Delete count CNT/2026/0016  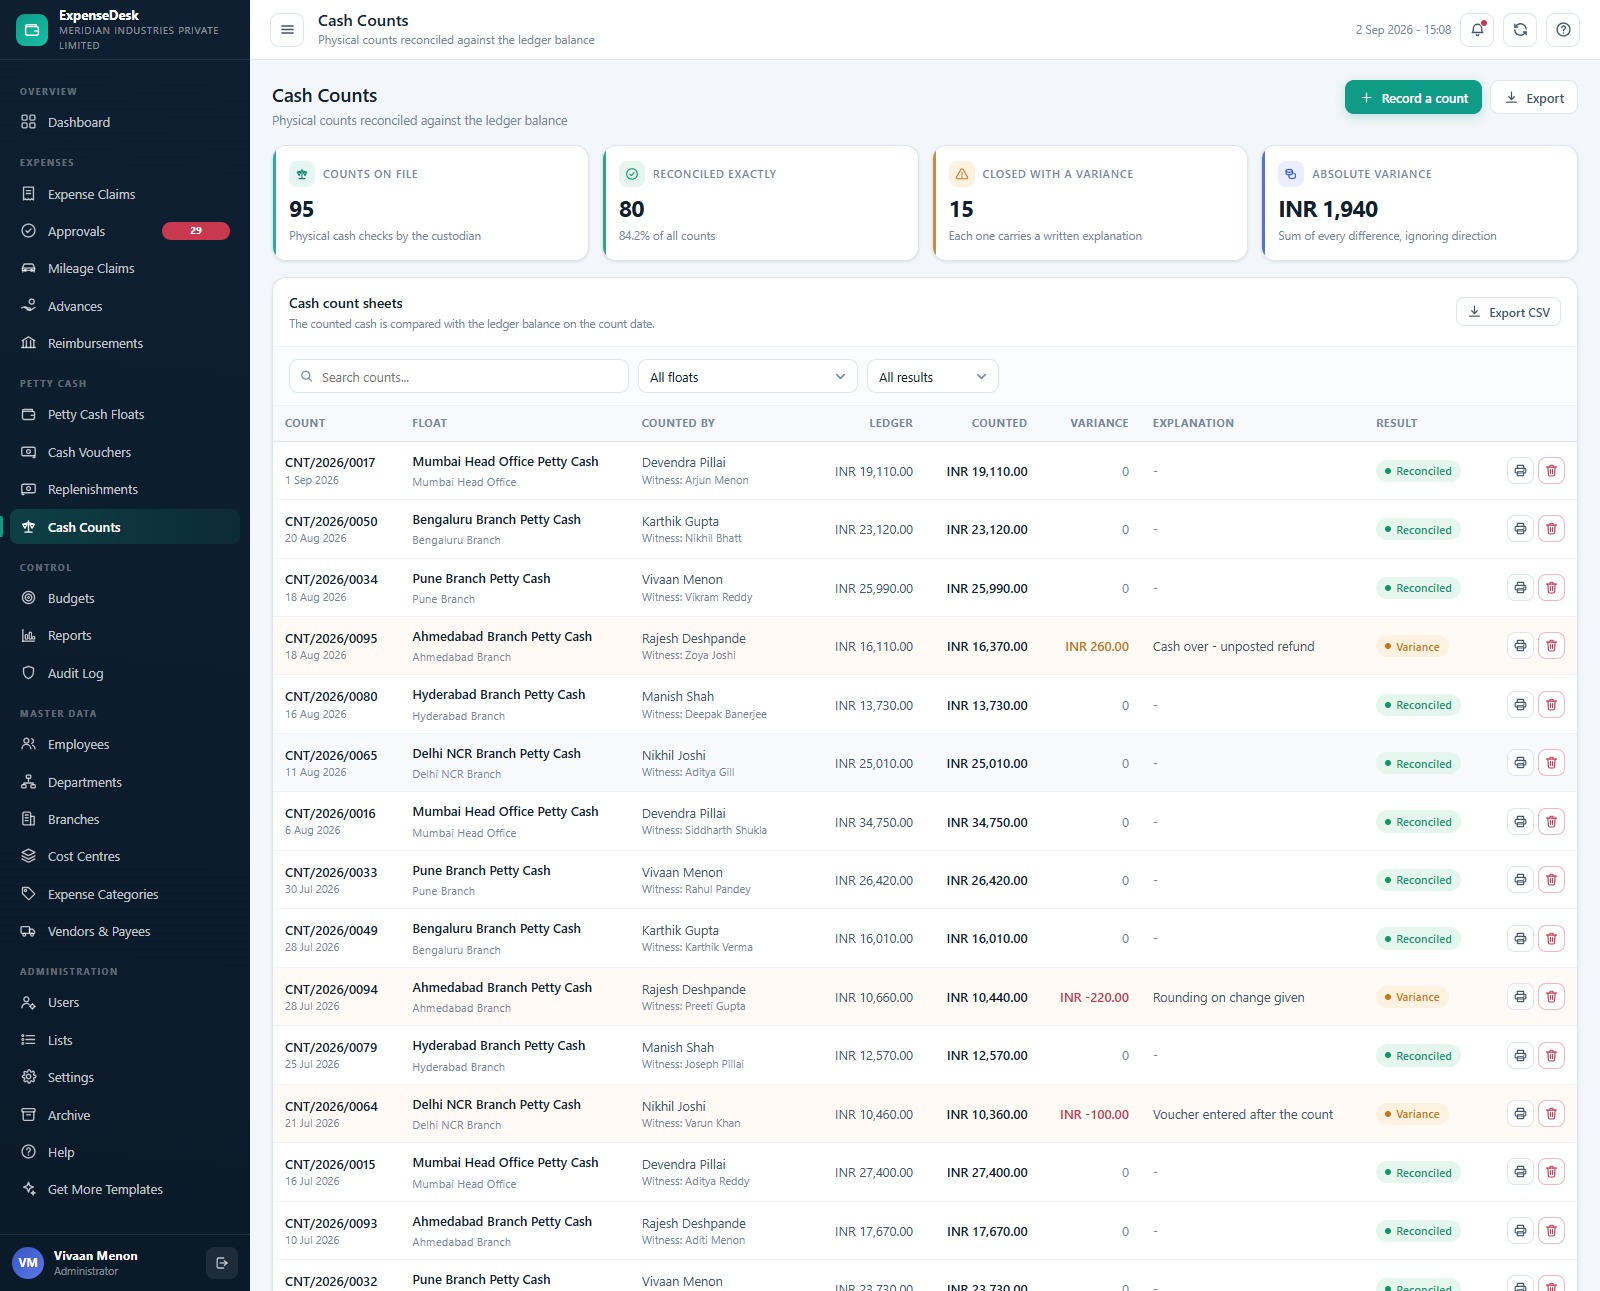pyautogui.click(x=1551, y=822)
